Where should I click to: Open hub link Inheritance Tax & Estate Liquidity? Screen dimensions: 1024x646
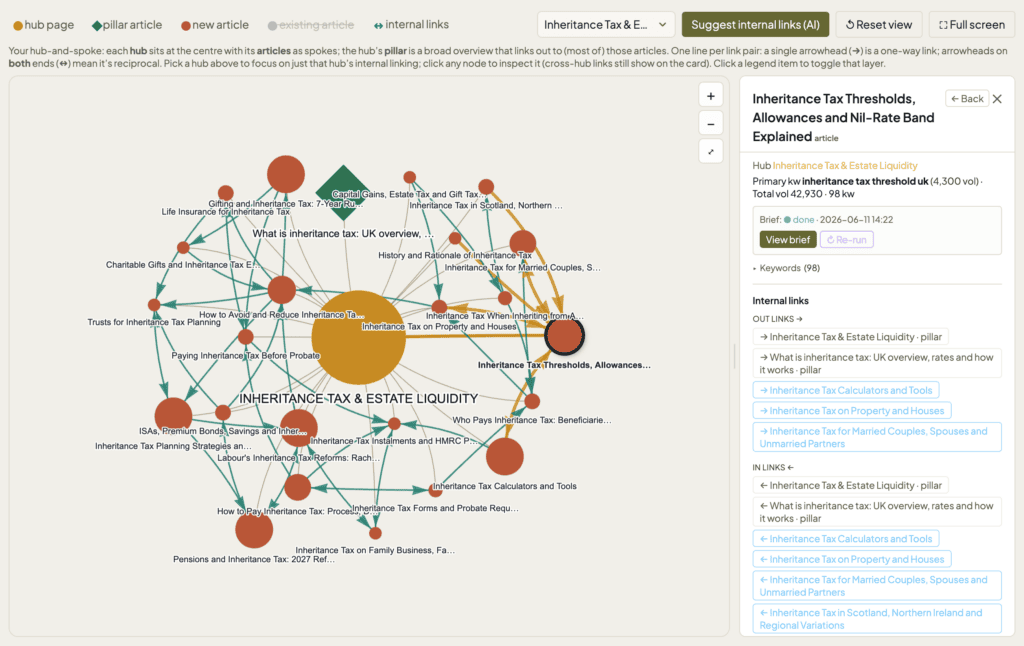click(844, 165)
